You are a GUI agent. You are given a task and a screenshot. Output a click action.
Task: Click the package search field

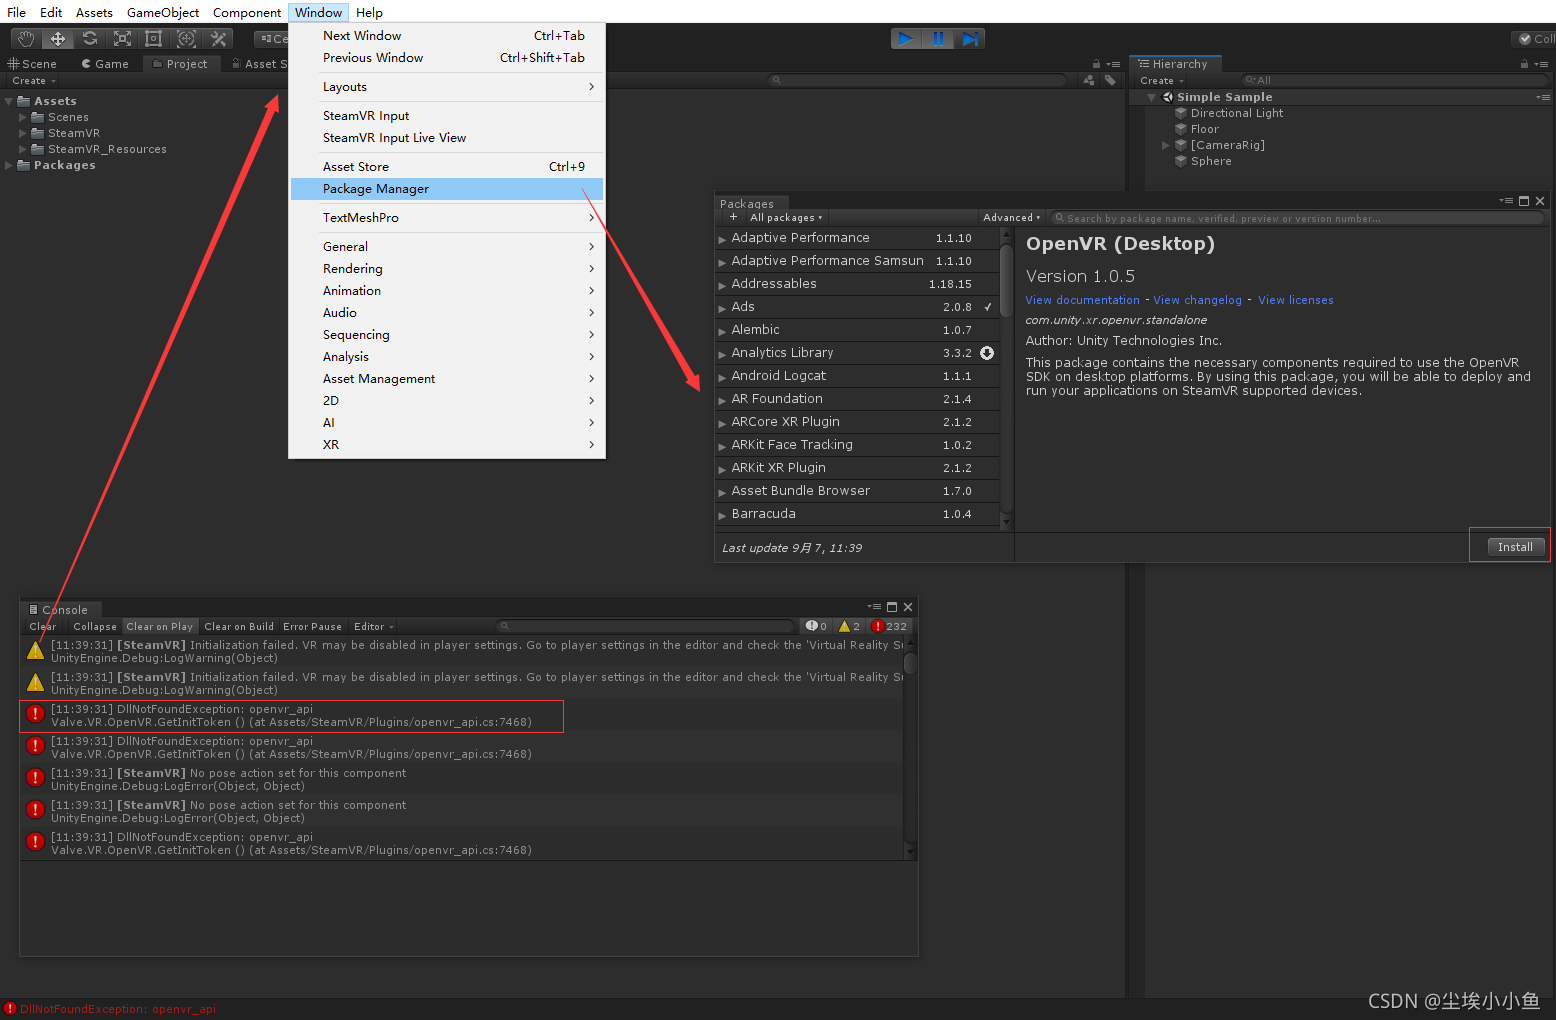tap(1298, 218)
